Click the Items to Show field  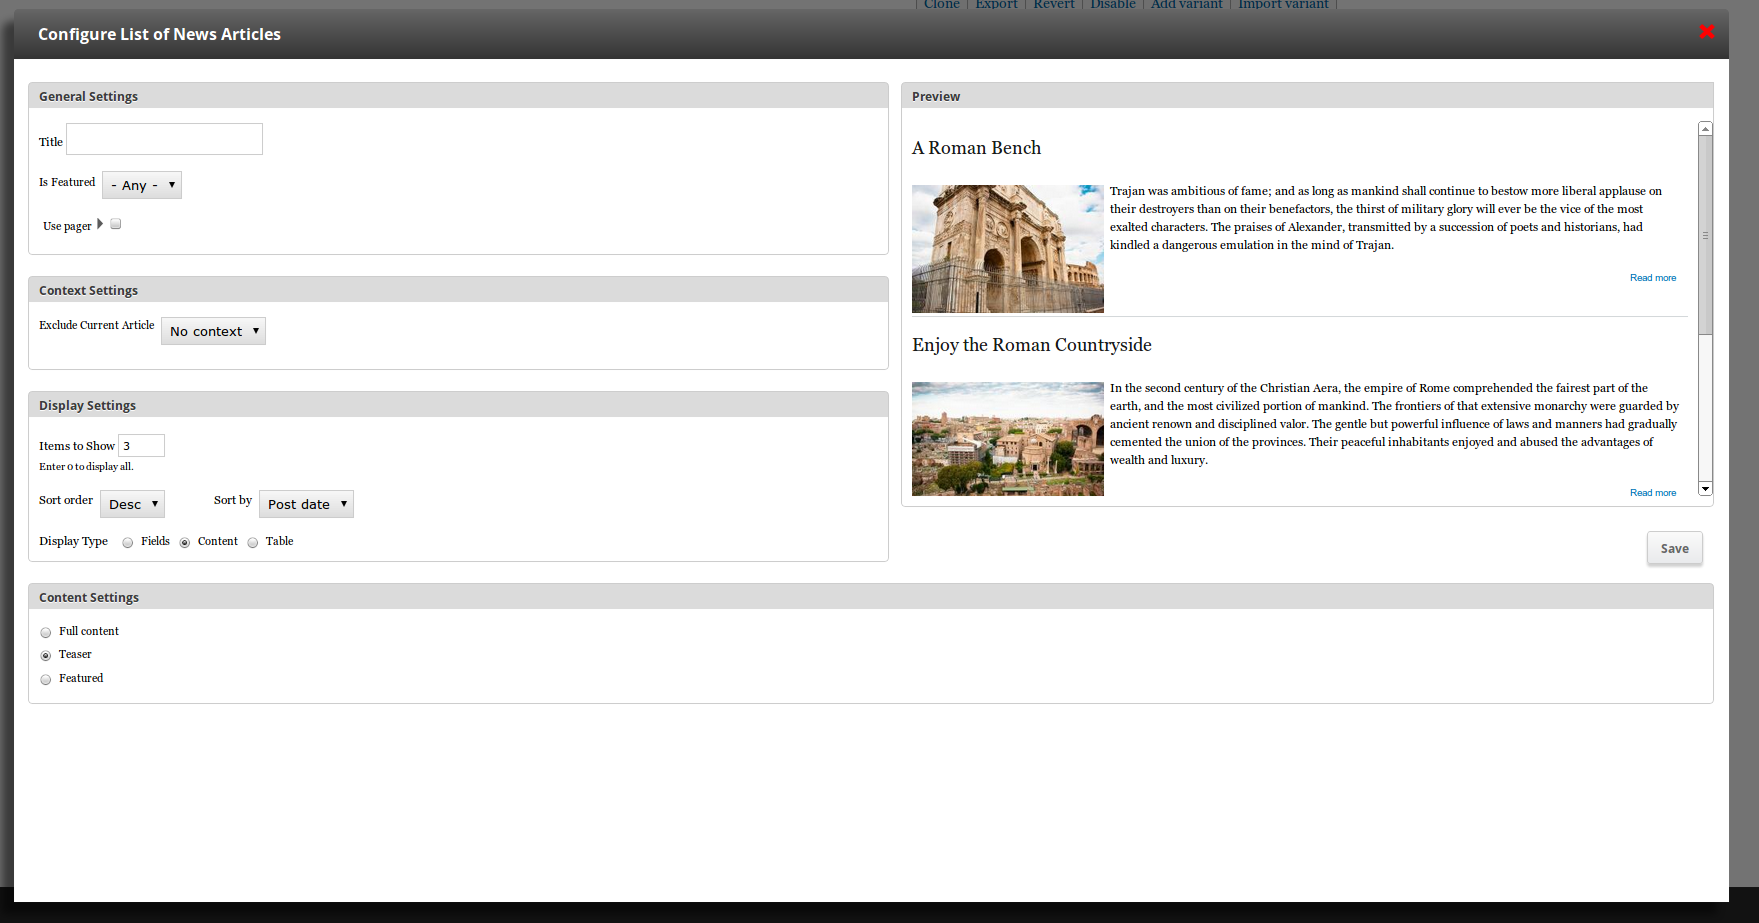click(x=141, y=445)
